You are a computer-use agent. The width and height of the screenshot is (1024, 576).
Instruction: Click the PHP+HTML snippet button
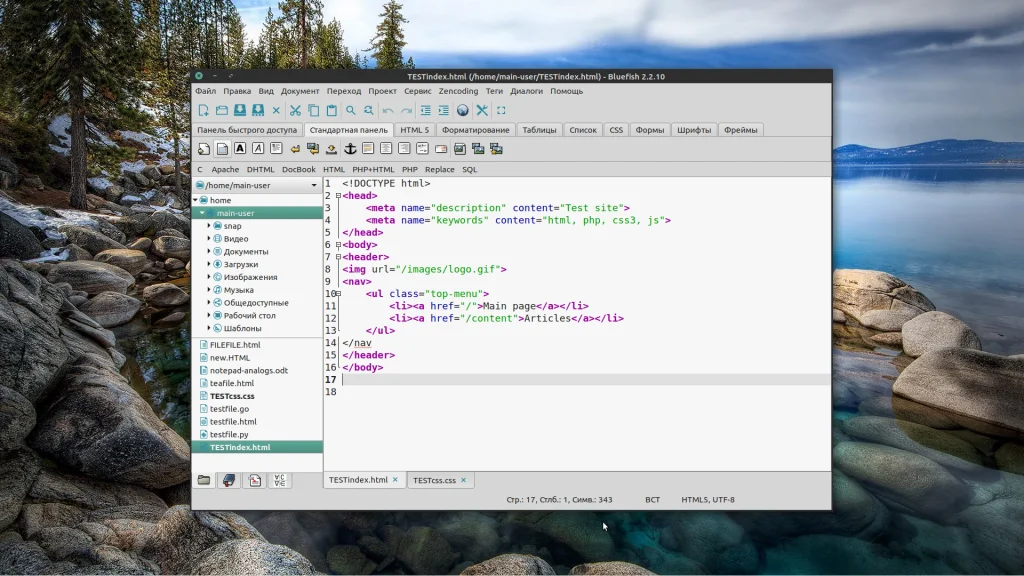pos(373,170)
